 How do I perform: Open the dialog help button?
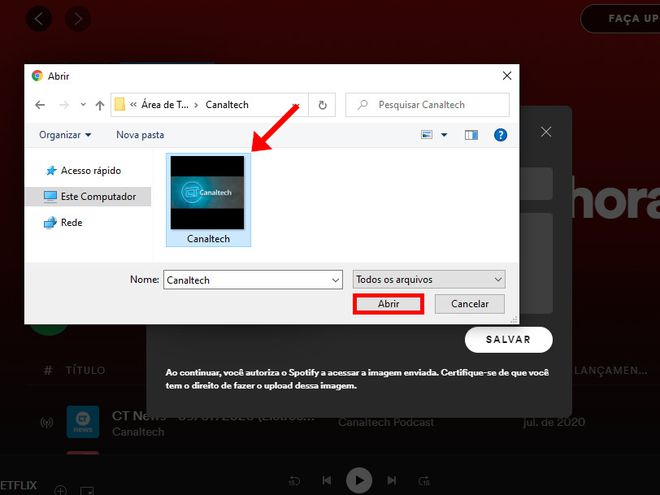(x=500, y=135)
